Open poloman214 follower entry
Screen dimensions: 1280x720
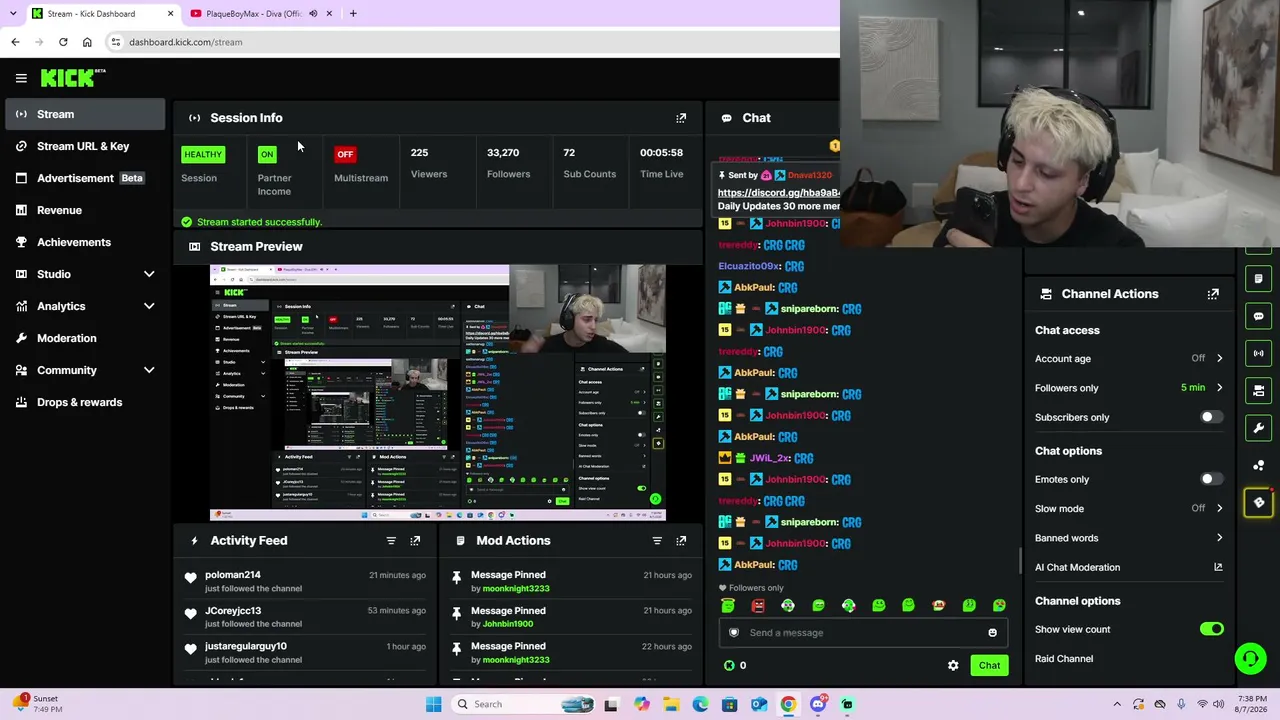232,575
